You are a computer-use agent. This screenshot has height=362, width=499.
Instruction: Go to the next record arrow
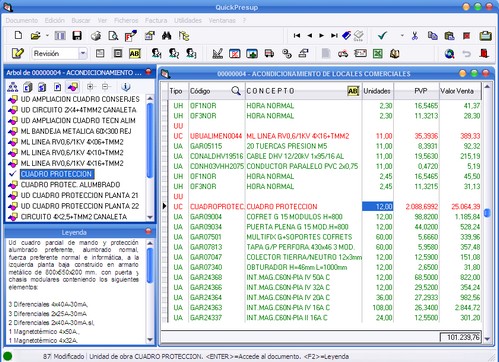click(x=321, y=35)
